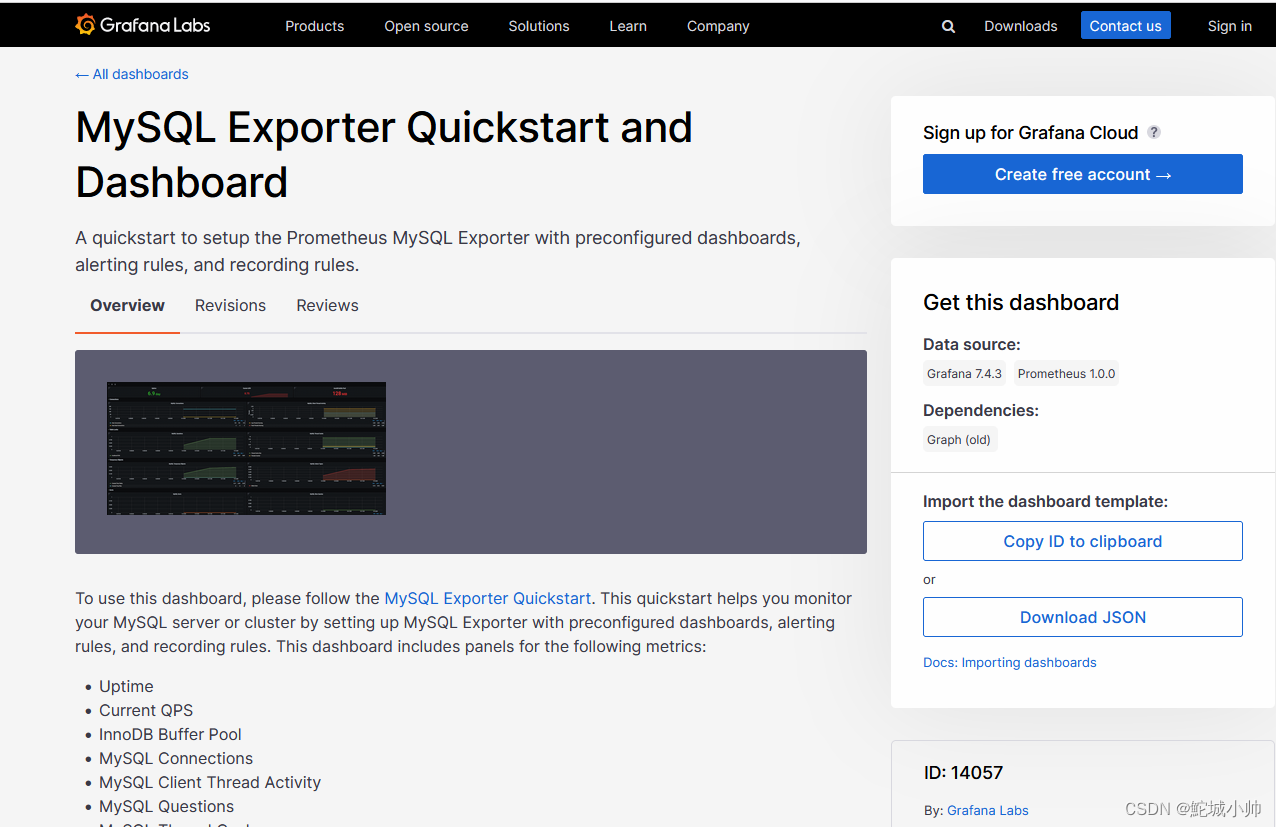Click the Get this dashboard heading
Viewport: 1276px width, 827px height.
click(x=1021, y=302)
